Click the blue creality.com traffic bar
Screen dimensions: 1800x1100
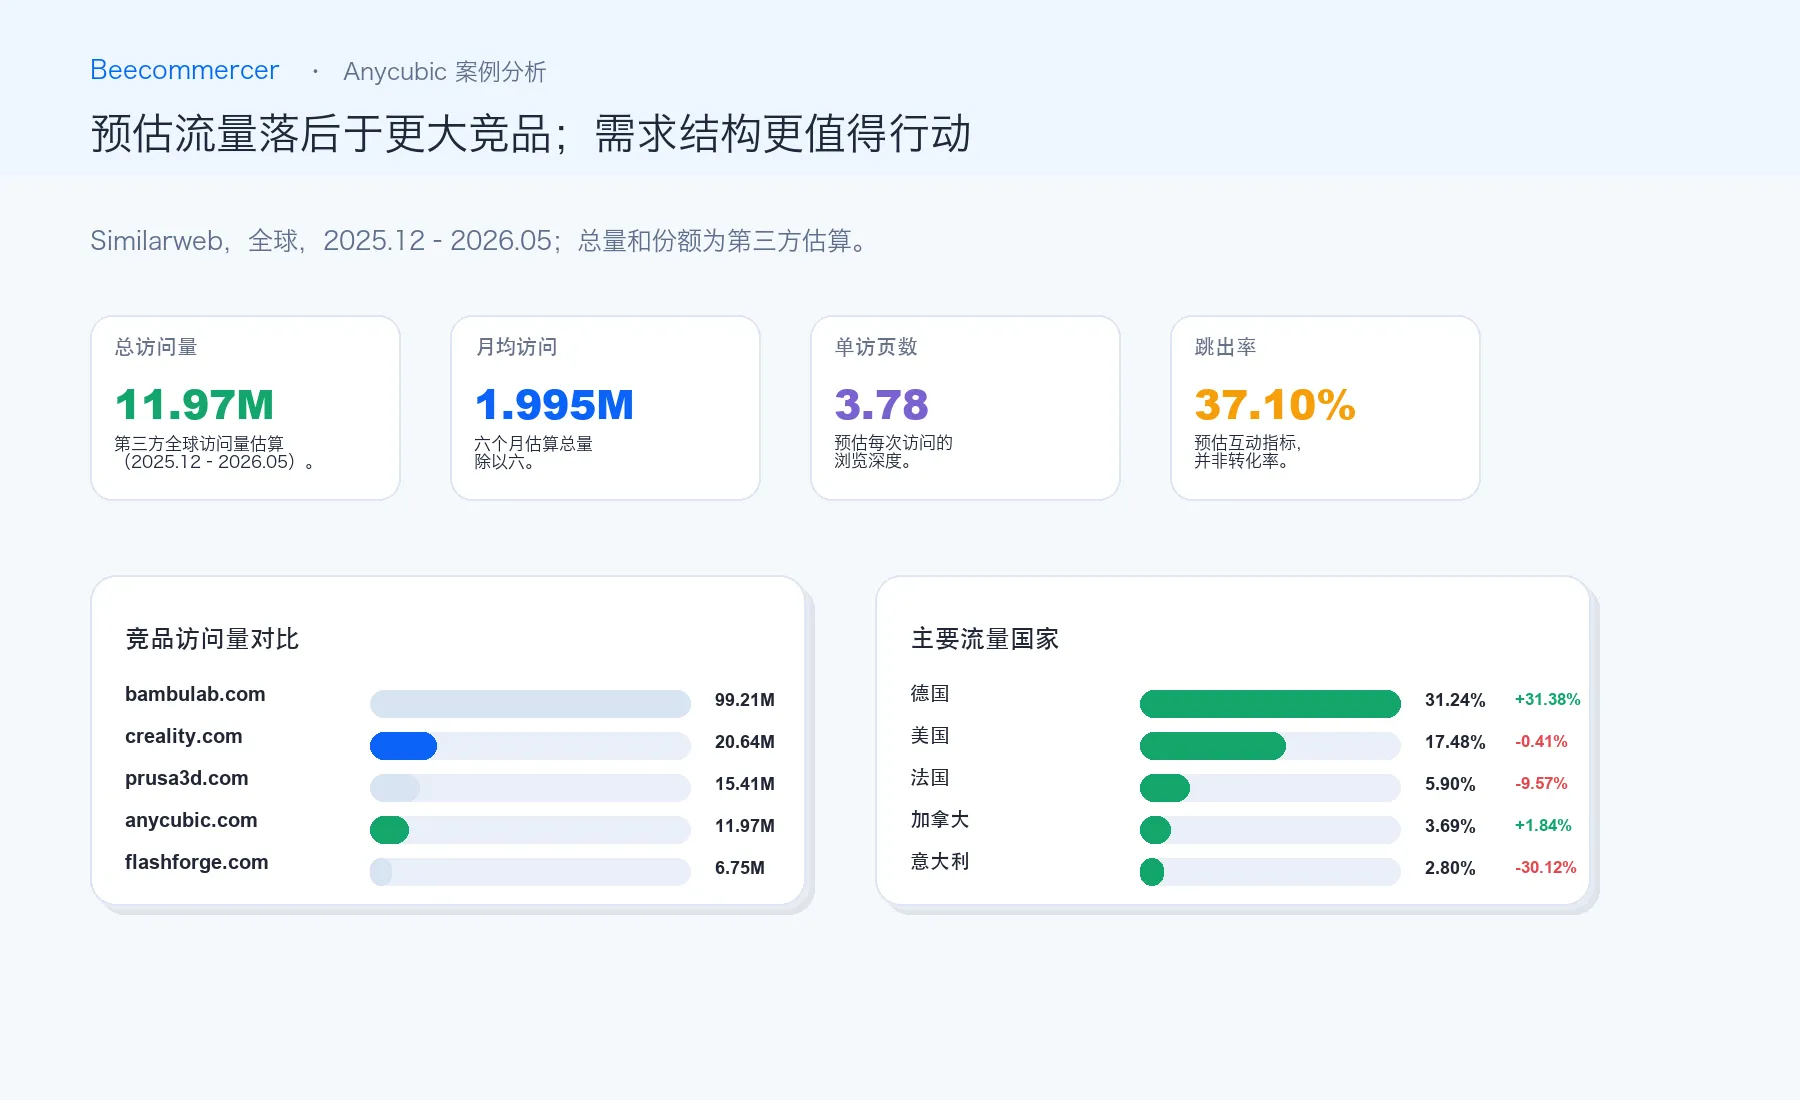pos(403,746)
